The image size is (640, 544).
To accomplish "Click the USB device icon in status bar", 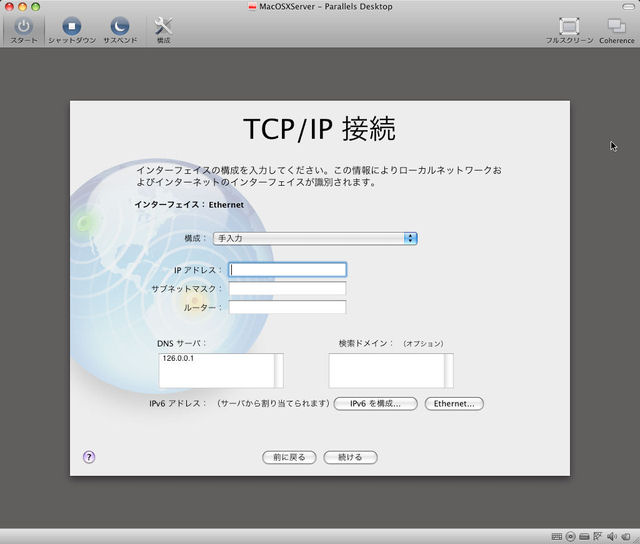I will pos(626,536).
